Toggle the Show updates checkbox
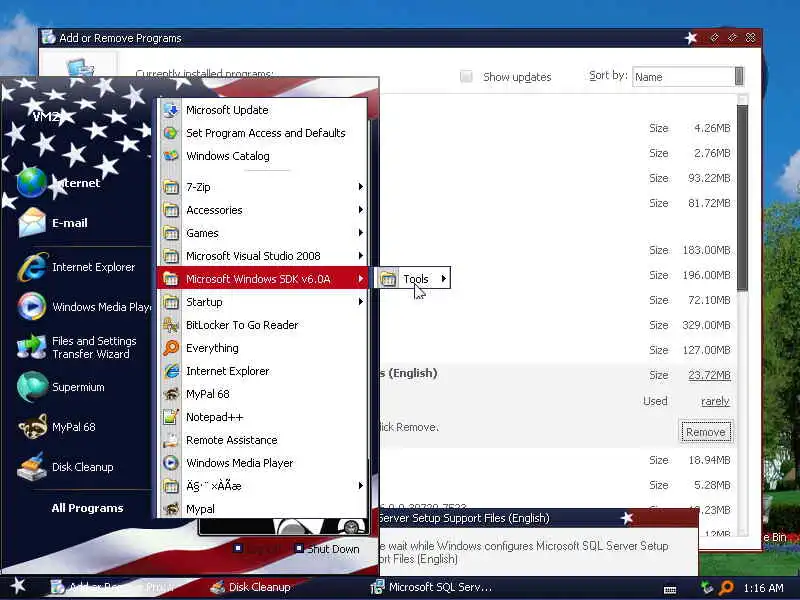The image size is (800, 600). [x=466, y=77]
